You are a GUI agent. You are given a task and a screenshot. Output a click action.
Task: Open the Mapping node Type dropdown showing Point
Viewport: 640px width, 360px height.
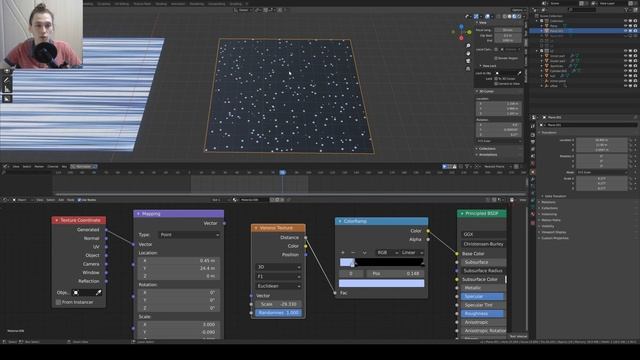coord(189,235)
